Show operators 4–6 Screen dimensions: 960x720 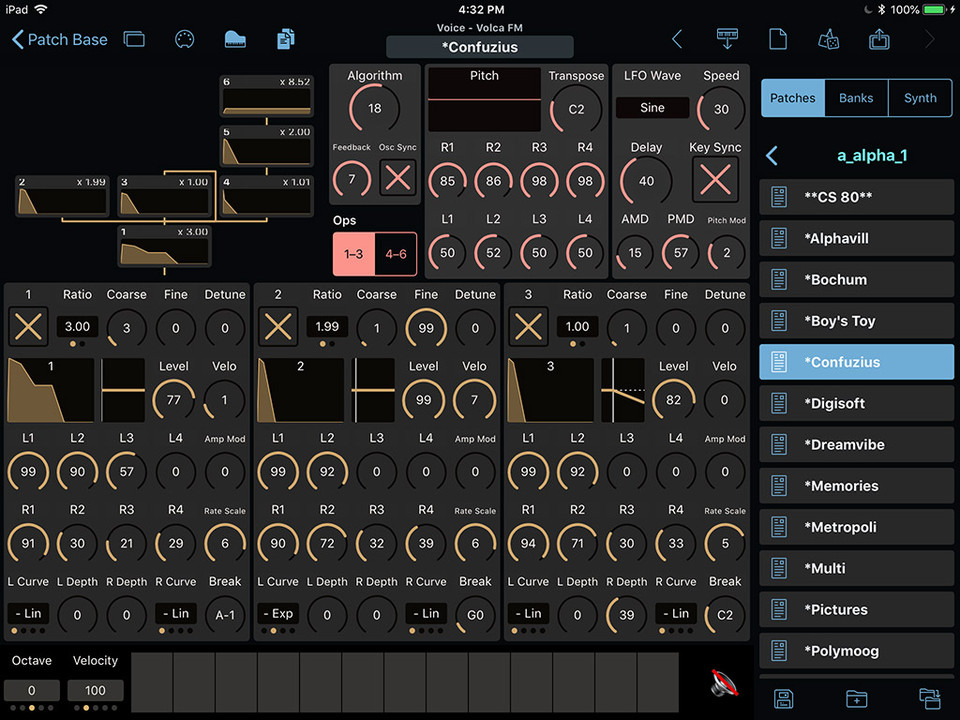[396, 254]
